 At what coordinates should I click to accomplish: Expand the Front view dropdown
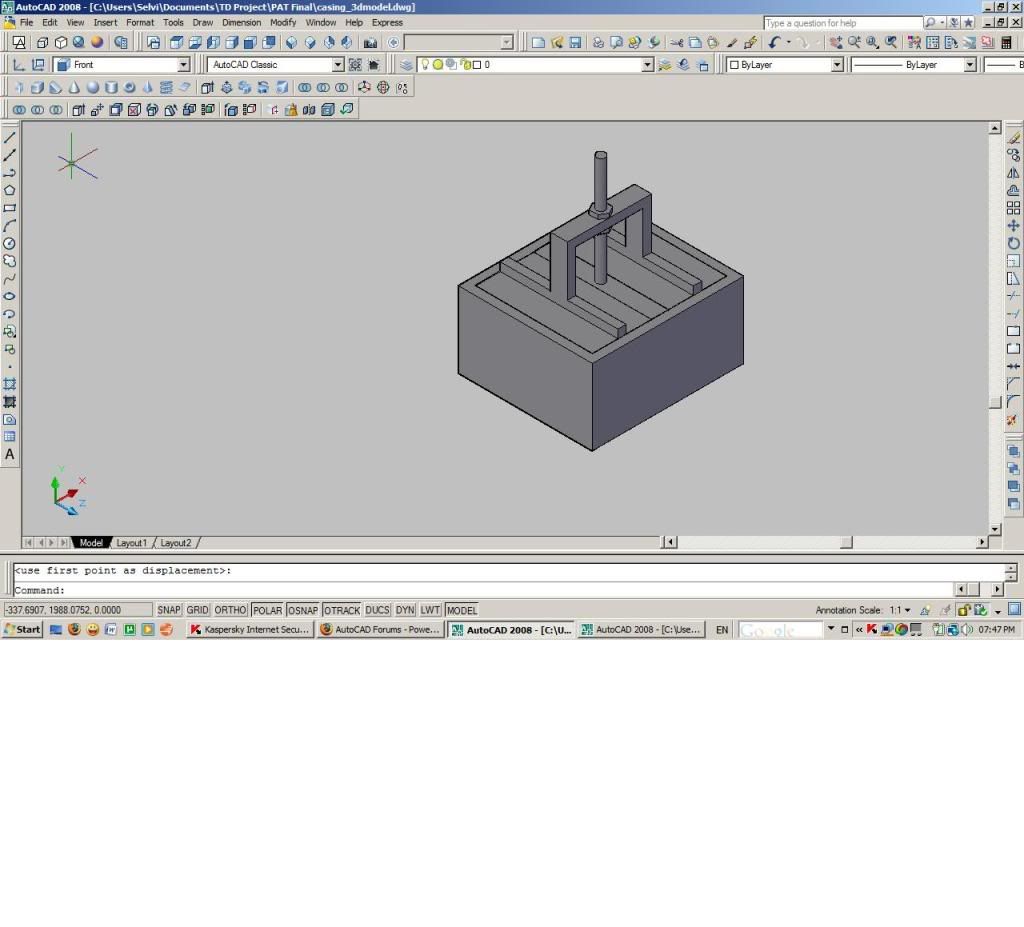click(183, 65)
